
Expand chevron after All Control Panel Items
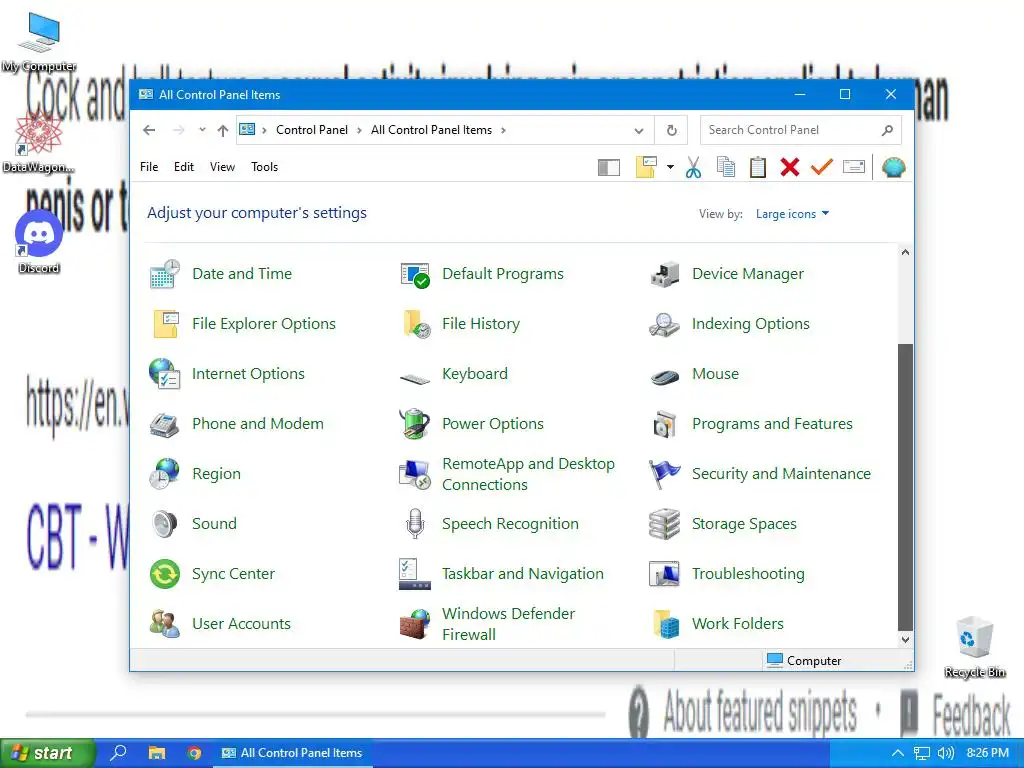coord(503,130)
